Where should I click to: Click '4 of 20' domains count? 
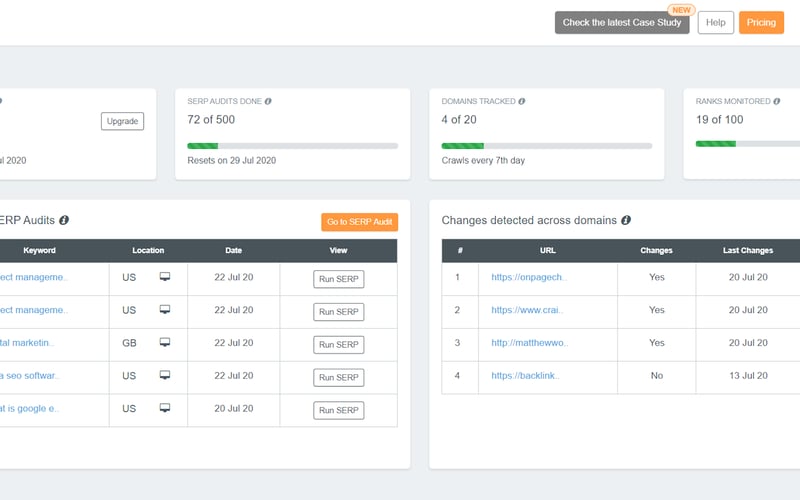pos(459,119)
